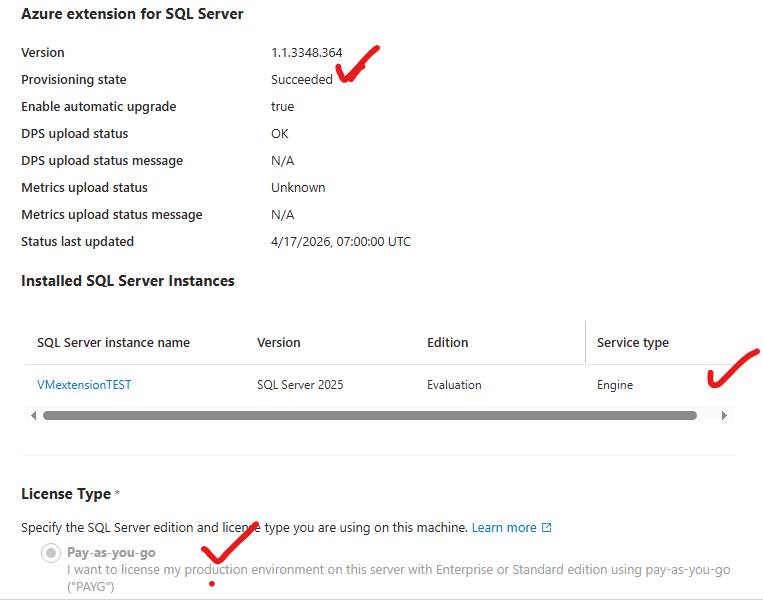The width and height of the screenshot is (763, 610).
Task: Click the Installed SQL Server Instances heading
Action: 128,281
